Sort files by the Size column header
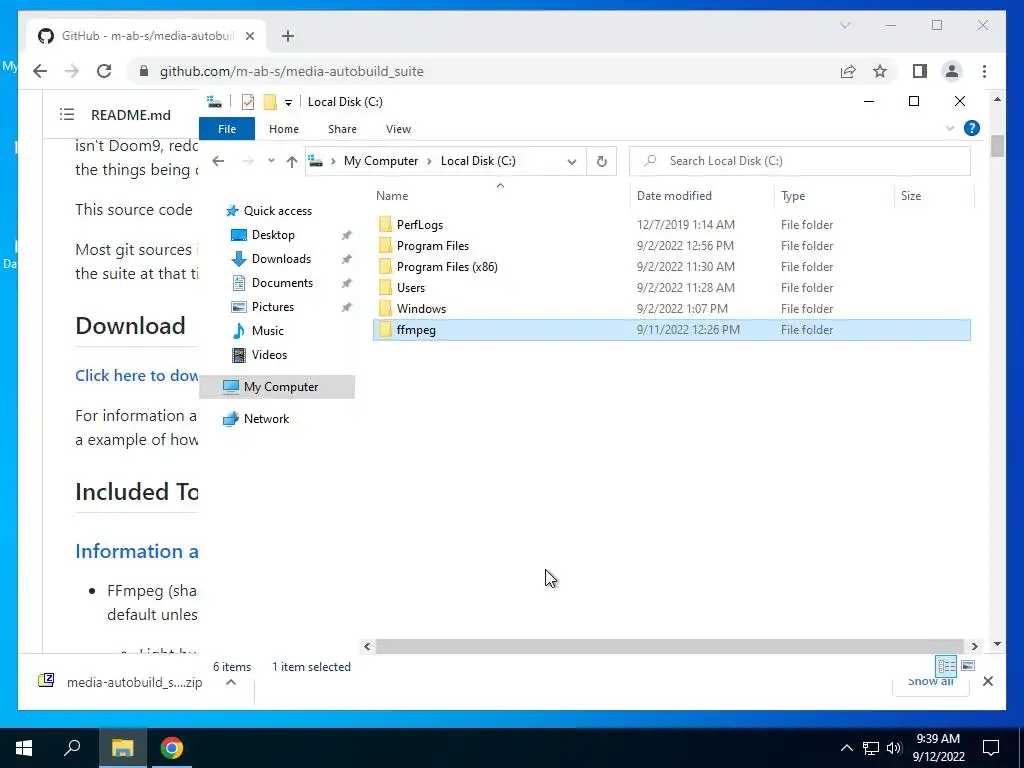 [x=910, y=196]
